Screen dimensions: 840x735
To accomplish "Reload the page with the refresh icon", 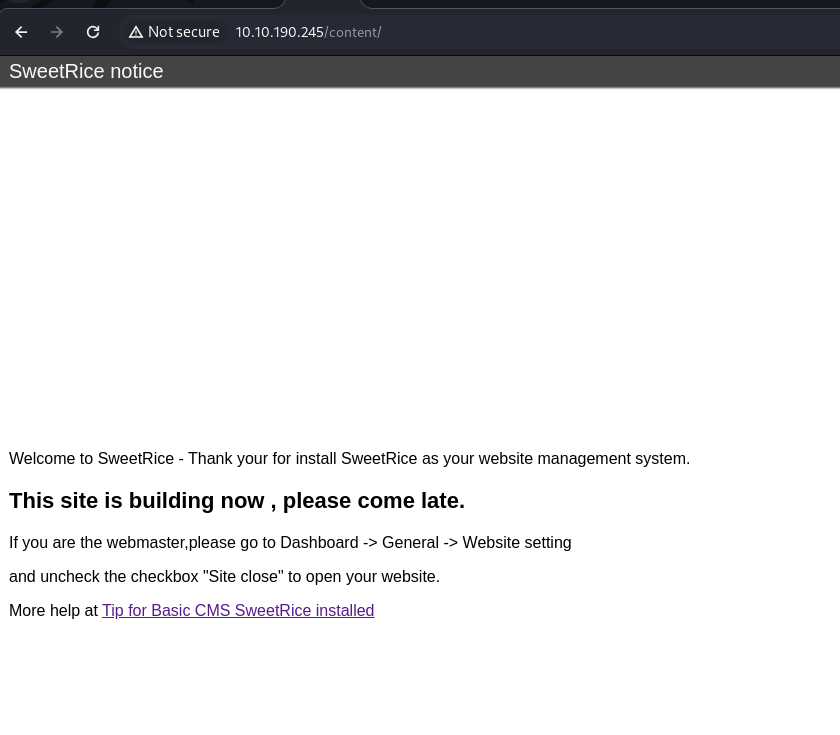I will 93,32.
